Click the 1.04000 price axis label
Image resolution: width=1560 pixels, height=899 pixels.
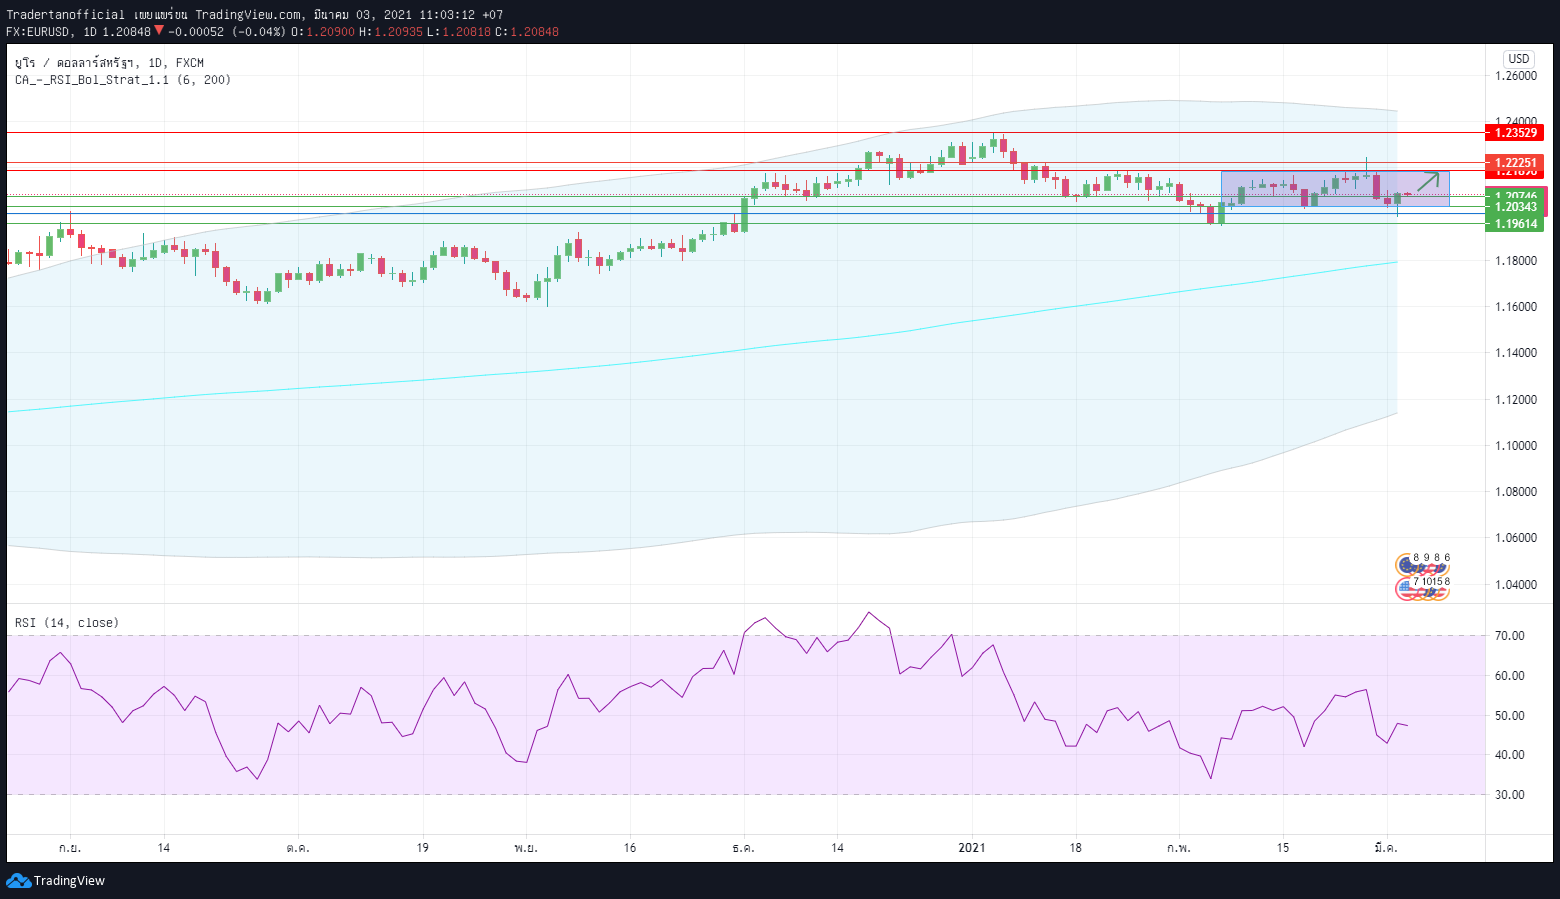(x=1516, y=585)
